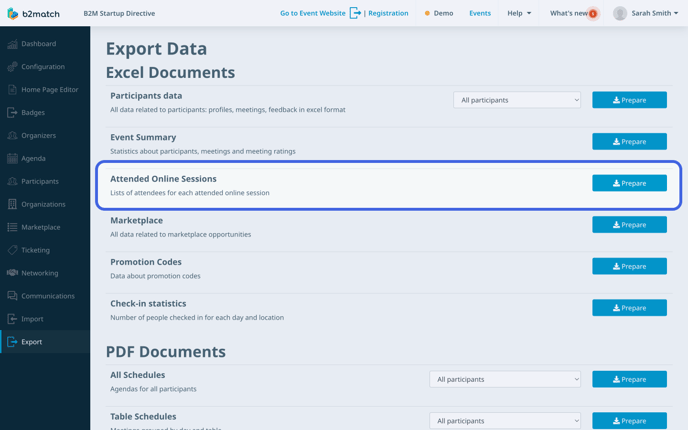Click the Sarah Smith avatar icon
Screen dimensions: 688x430
[620, 13]
